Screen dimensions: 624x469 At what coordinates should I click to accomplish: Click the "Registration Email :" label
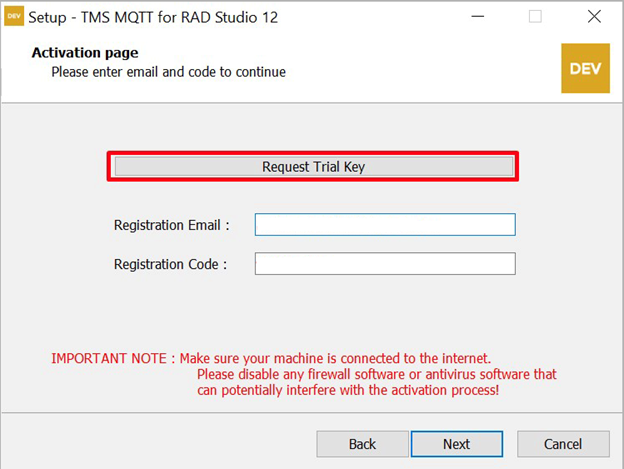[x=172, y=225]
